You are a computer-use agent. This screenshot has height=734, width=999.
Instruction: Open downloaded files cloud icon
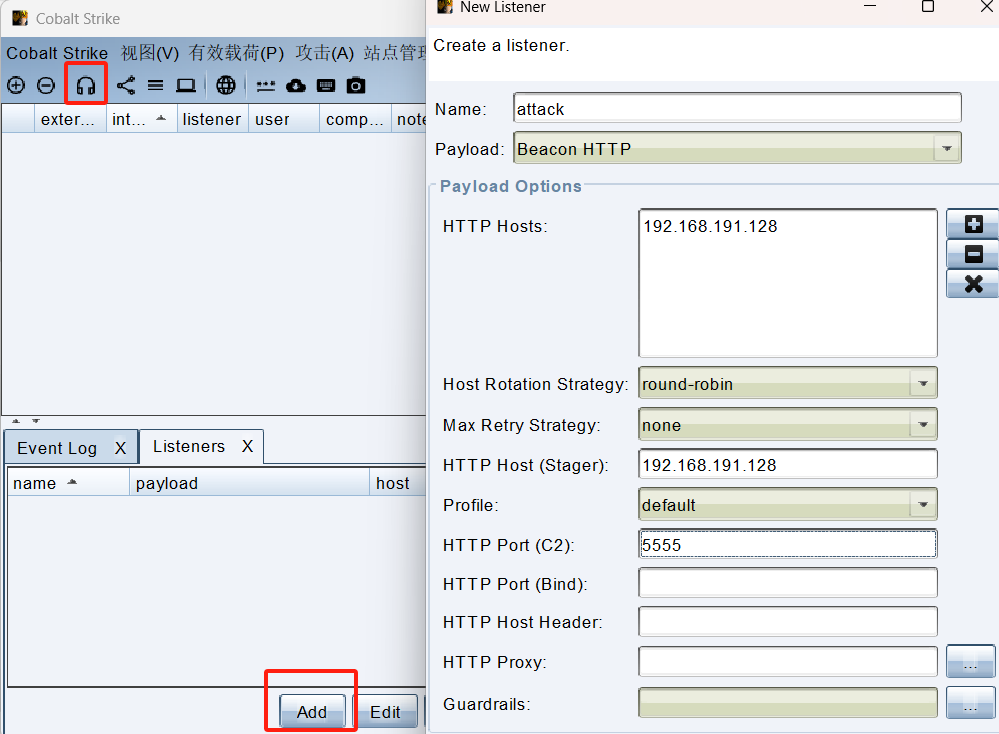(x=296, y=85)
